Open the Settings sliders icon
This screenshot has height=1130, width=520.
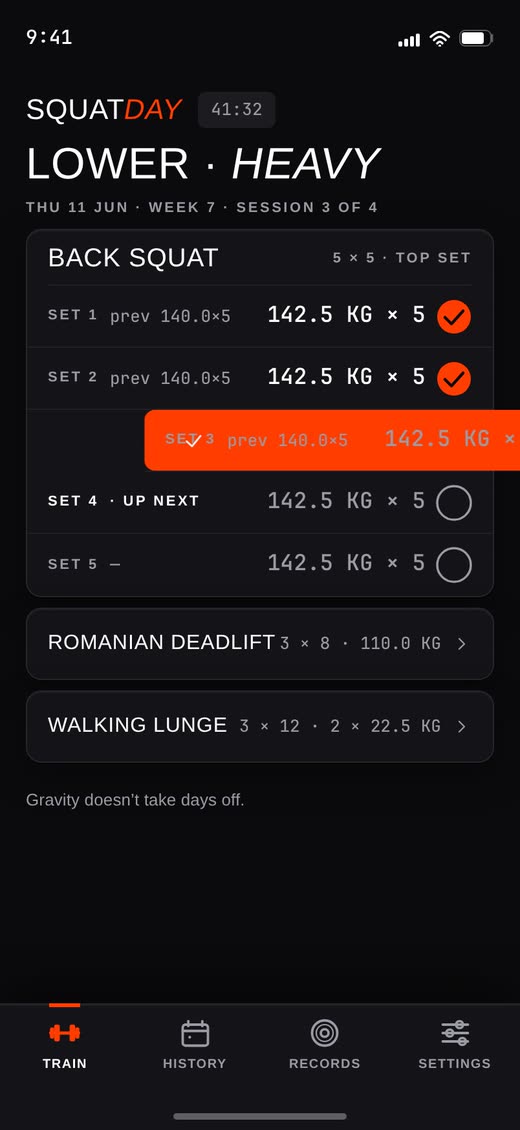tap(454, 1033)
